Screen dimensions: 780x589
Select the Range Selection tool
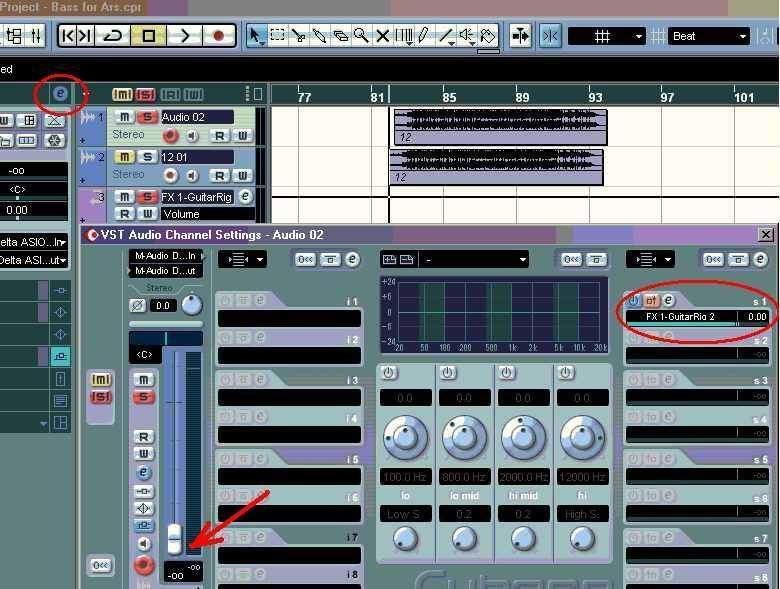coord(278,35)
